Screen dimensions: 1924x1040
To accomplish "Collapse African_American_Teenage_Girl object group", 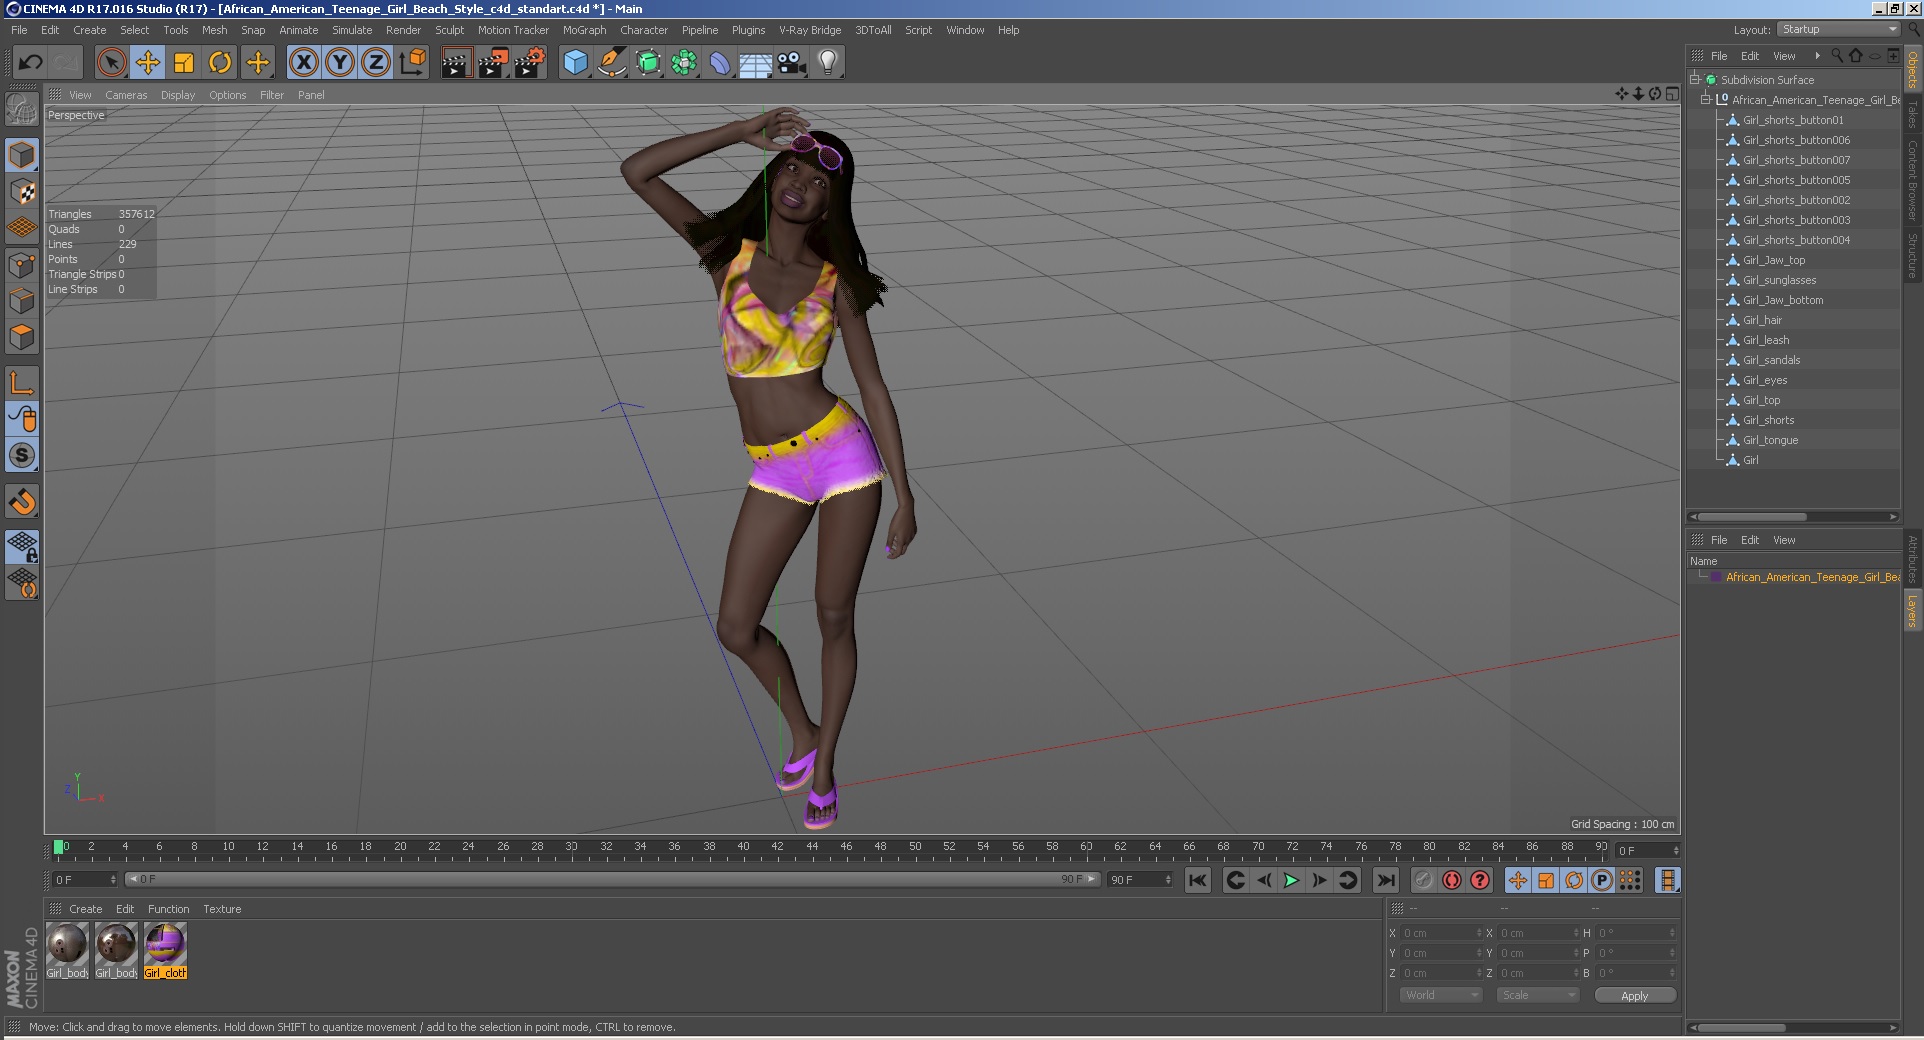I will coord(1706,99).
